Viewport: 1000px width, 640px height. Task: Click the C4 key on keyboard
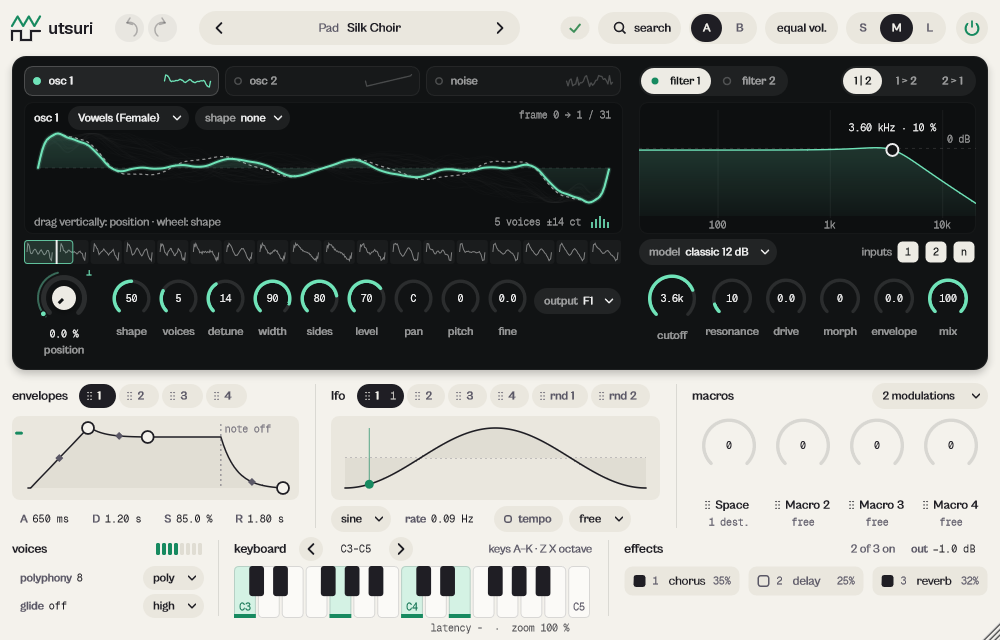(x=413, y=592)
